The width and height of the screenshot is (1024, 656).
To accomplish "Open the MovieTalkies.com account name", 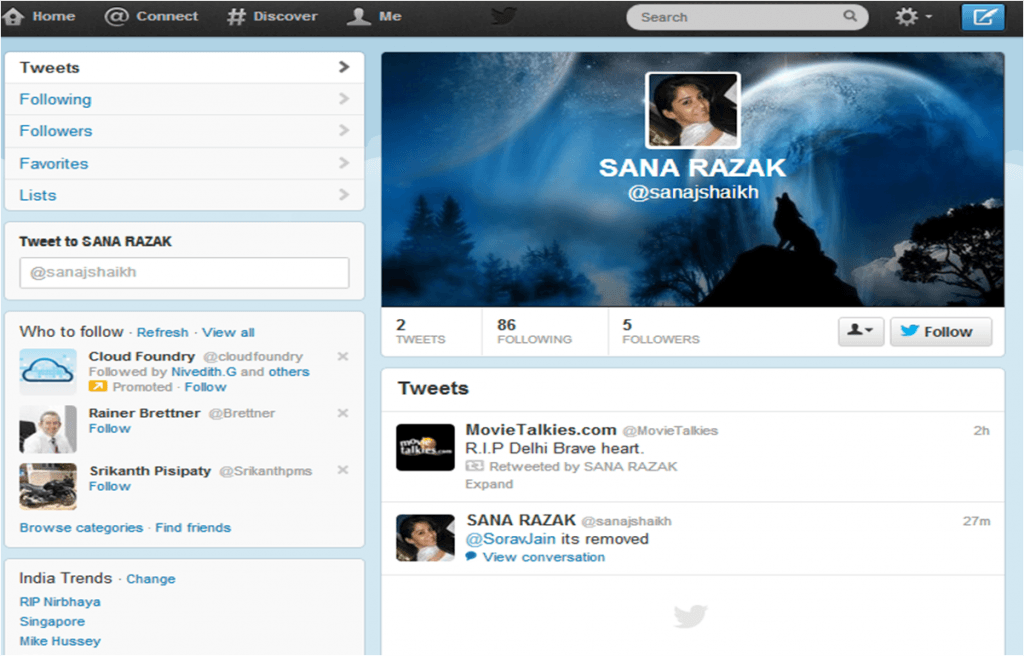I will coord(541,430).
